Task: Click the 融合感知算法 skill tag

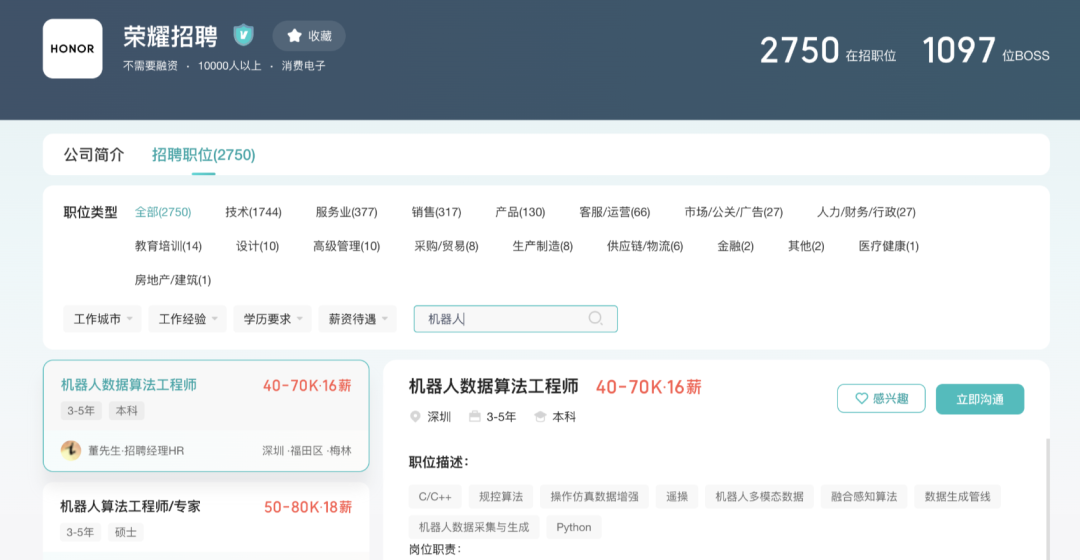Action: click(864, 497)
